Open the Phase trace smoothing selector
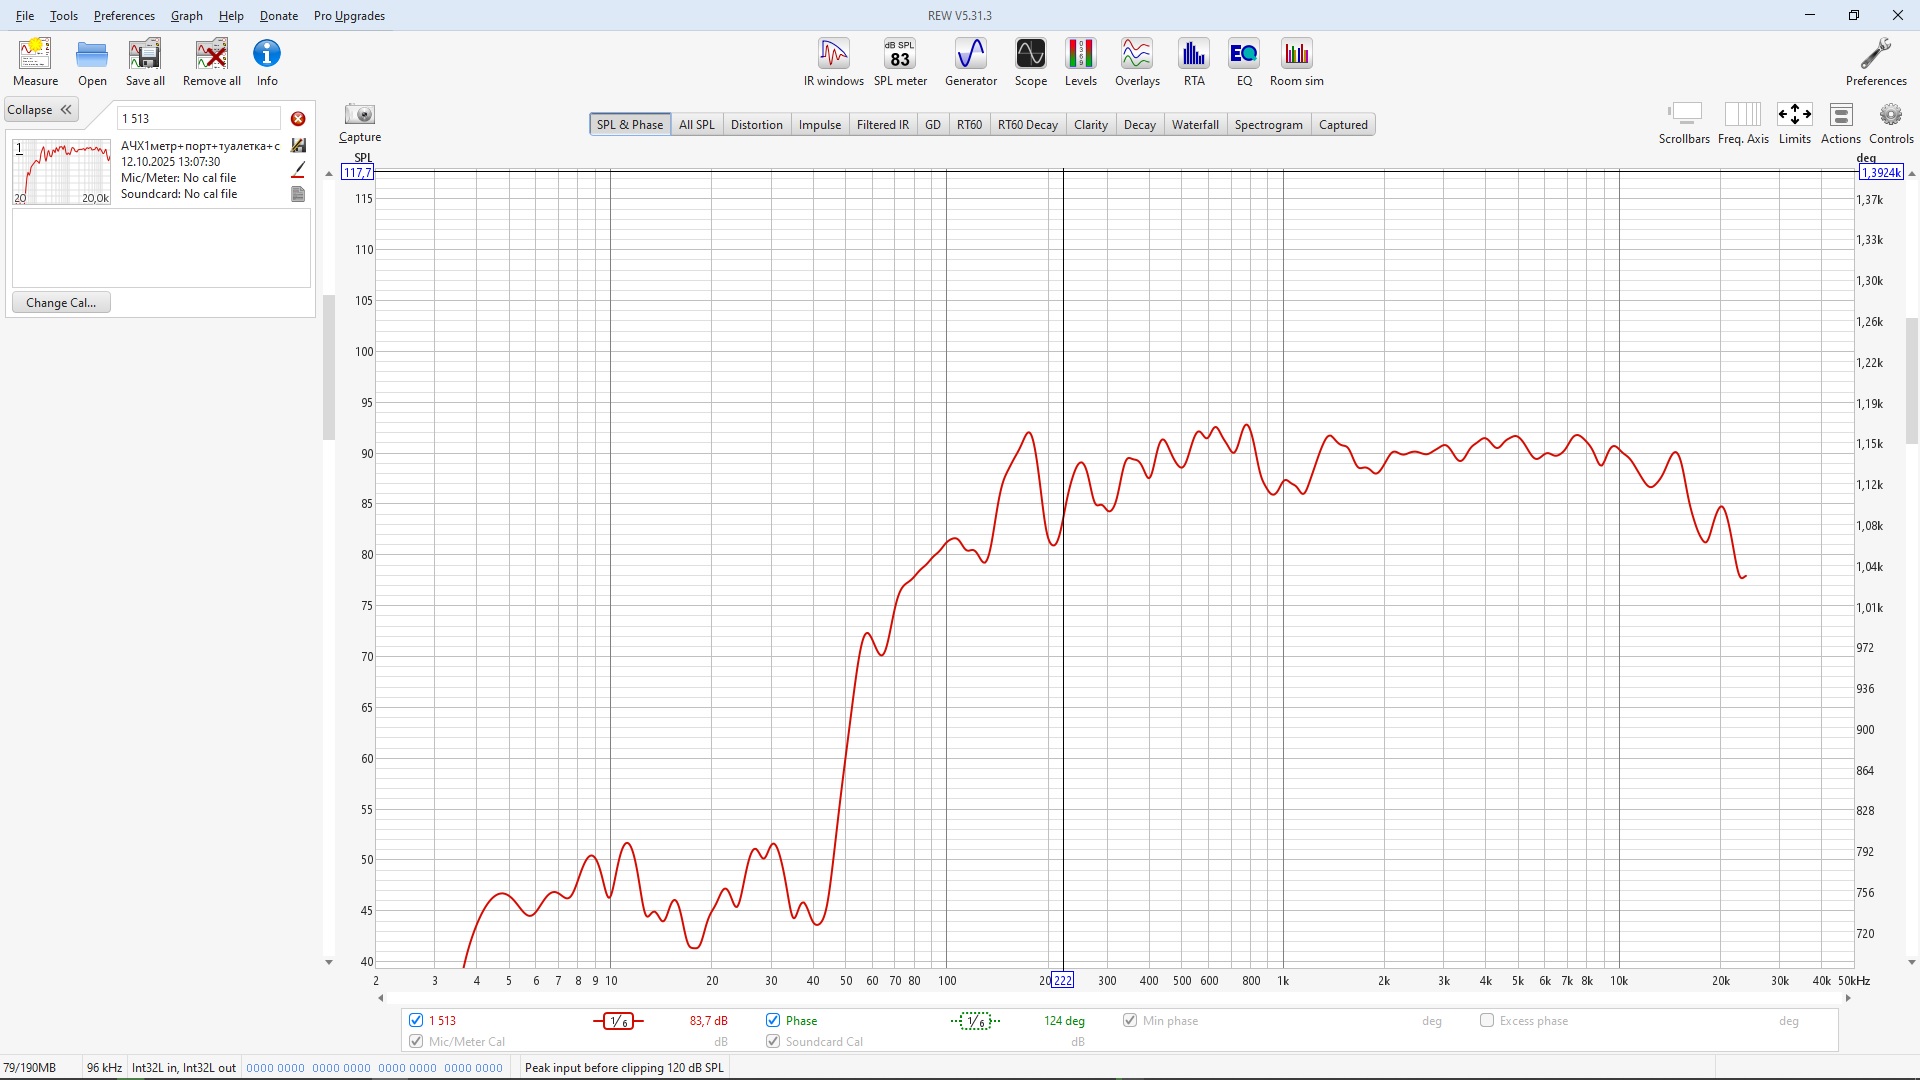Image resolution: width=1920 pixels, height=1080 pixels. [x=975, y=1021]
